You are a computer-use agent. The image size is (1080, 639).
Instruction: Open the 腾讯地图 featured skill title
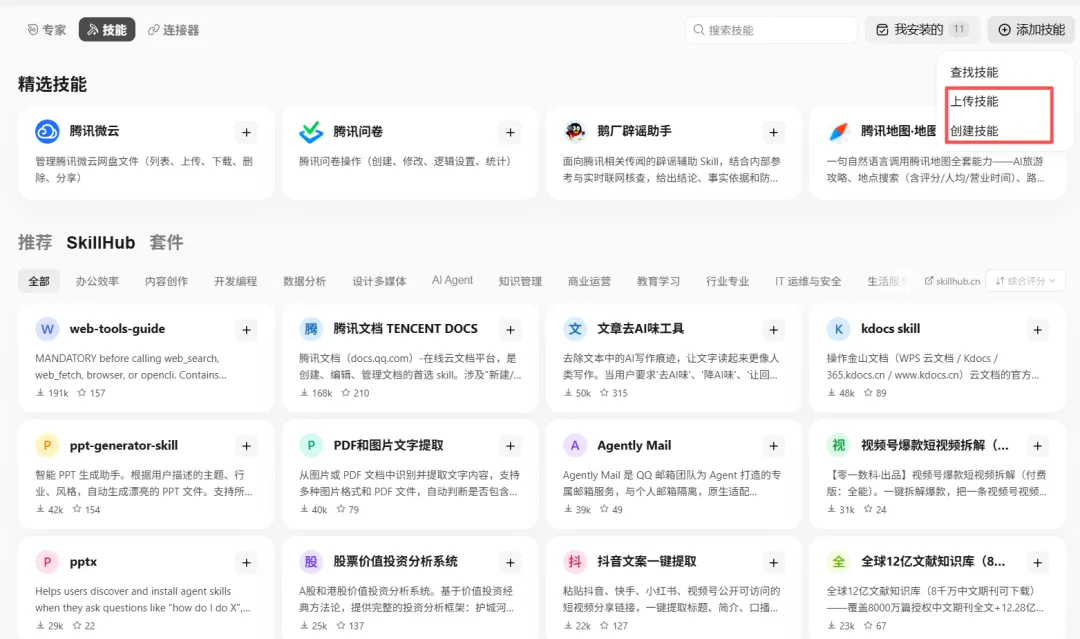coord(898,131)
